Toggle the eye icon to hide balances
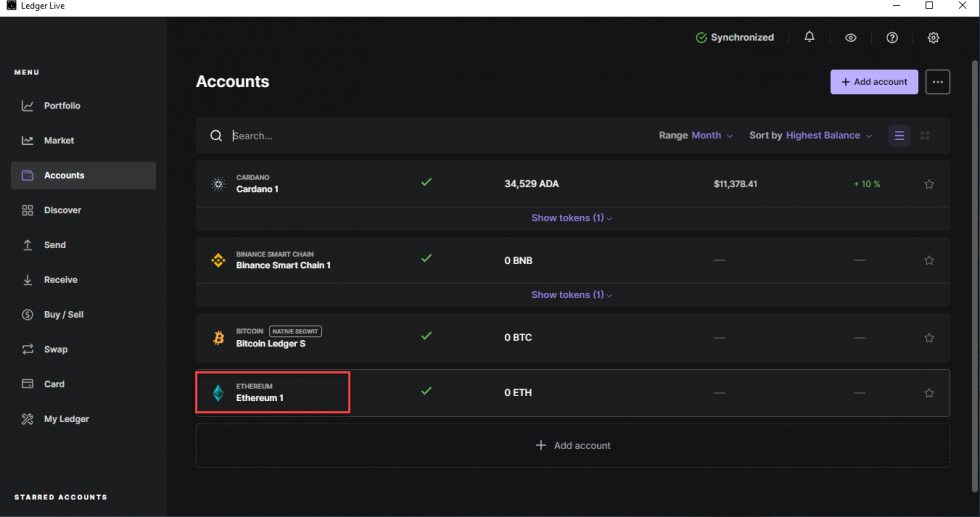 (x=851, y=38)
